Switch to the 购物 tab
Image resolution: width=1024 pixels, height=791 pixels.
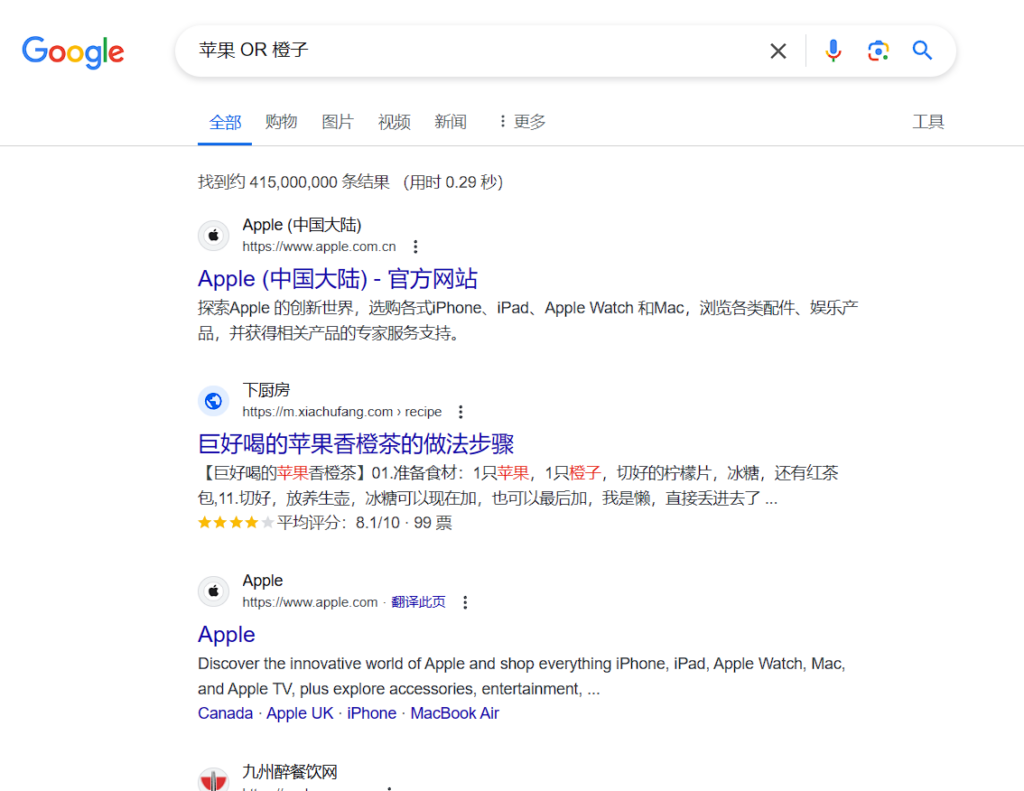pos(281,121)
